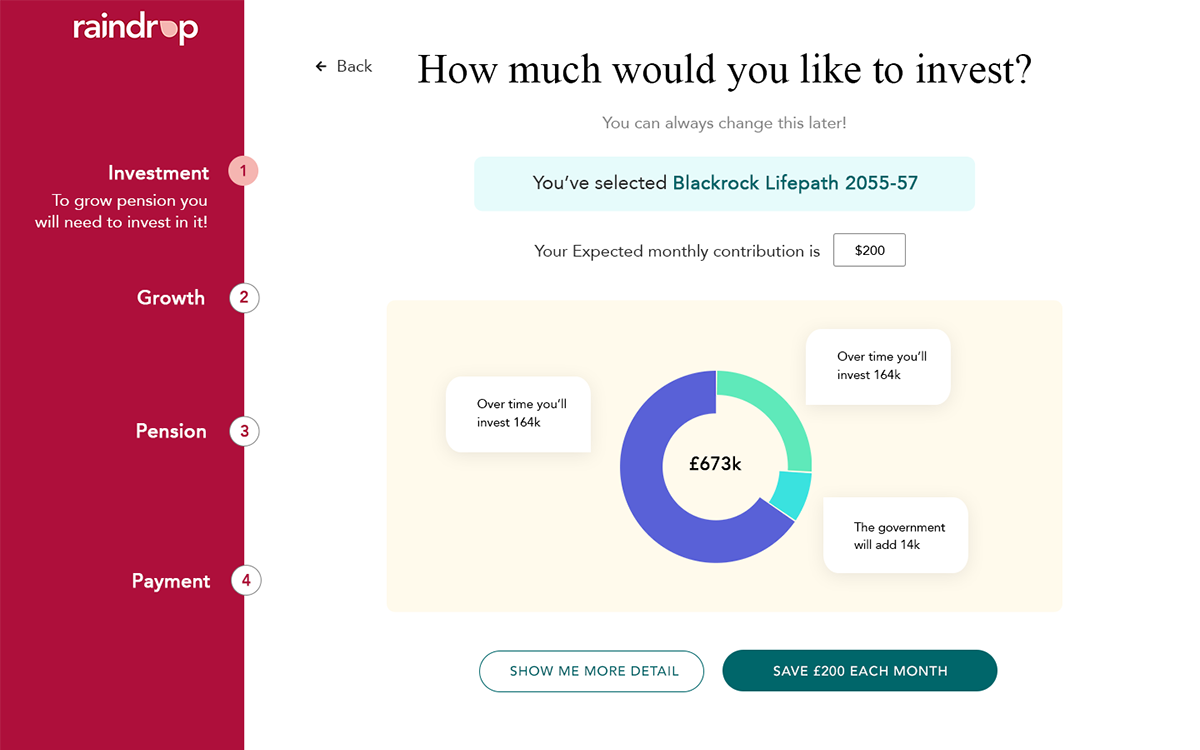Click Save £200 Each Month button
This screenshot has height=750, width=1200.
(x=860, y=671)
